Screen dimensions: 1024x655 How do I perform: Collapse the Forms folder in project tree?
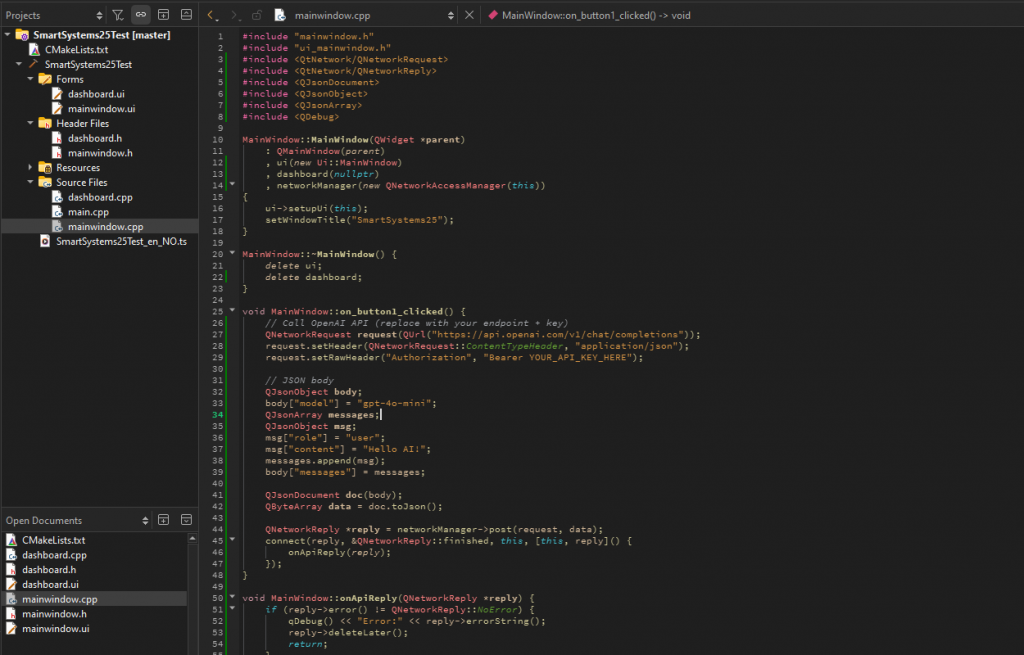click(x=31, y=79)
